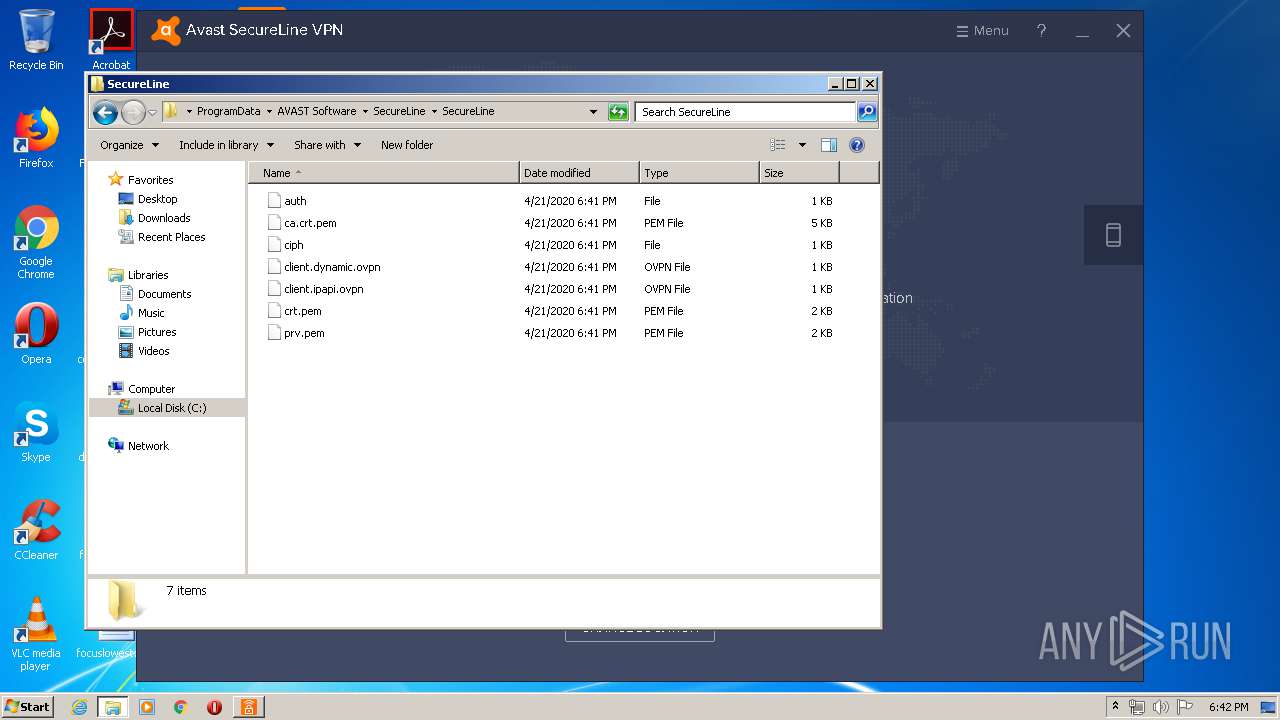
Task: Click Internet Explorer taskbar icon
Action: [80, 707]
